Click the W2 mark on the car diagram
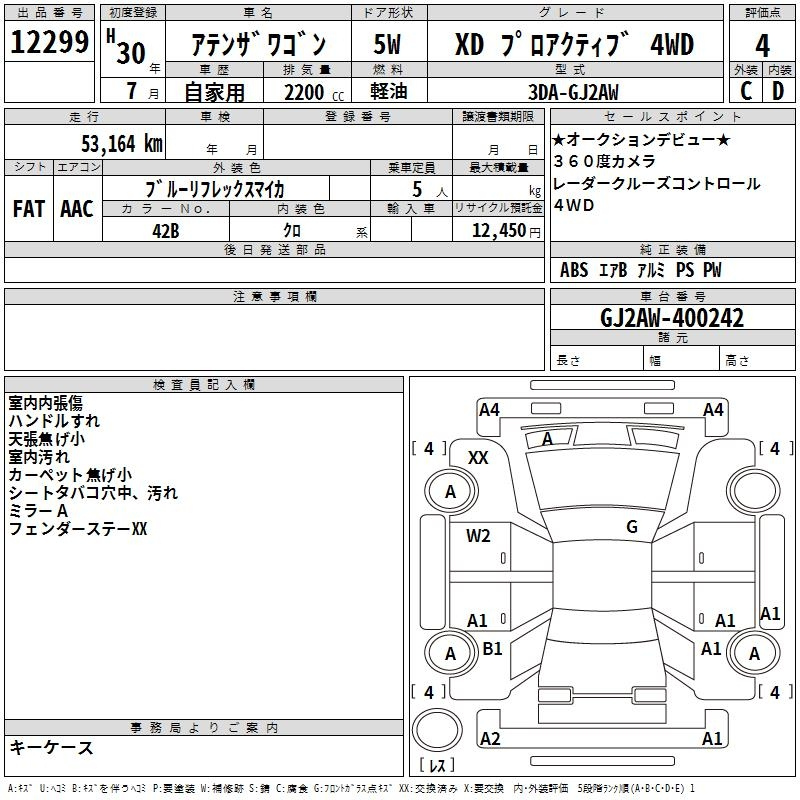The height and width of the screenshot is (800, 800). 478,536
